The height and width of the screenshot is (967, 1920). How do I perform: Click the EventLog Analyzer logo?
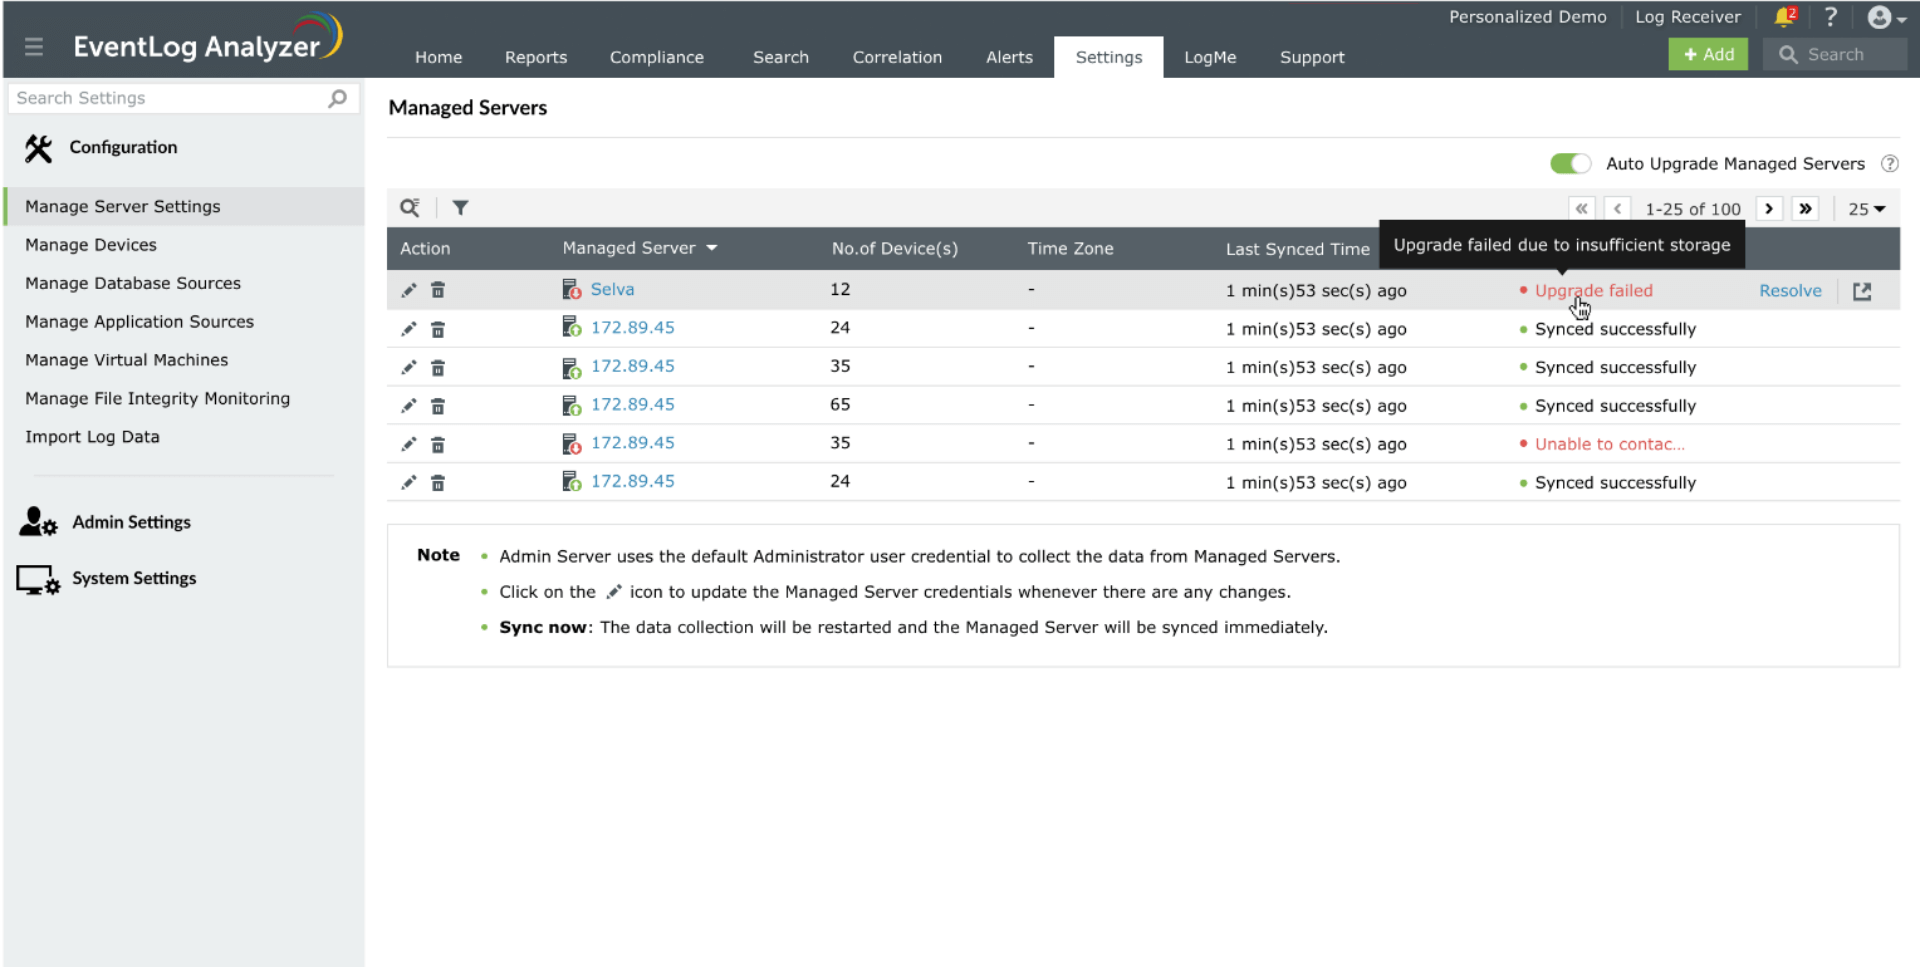(x=208, y=38)
